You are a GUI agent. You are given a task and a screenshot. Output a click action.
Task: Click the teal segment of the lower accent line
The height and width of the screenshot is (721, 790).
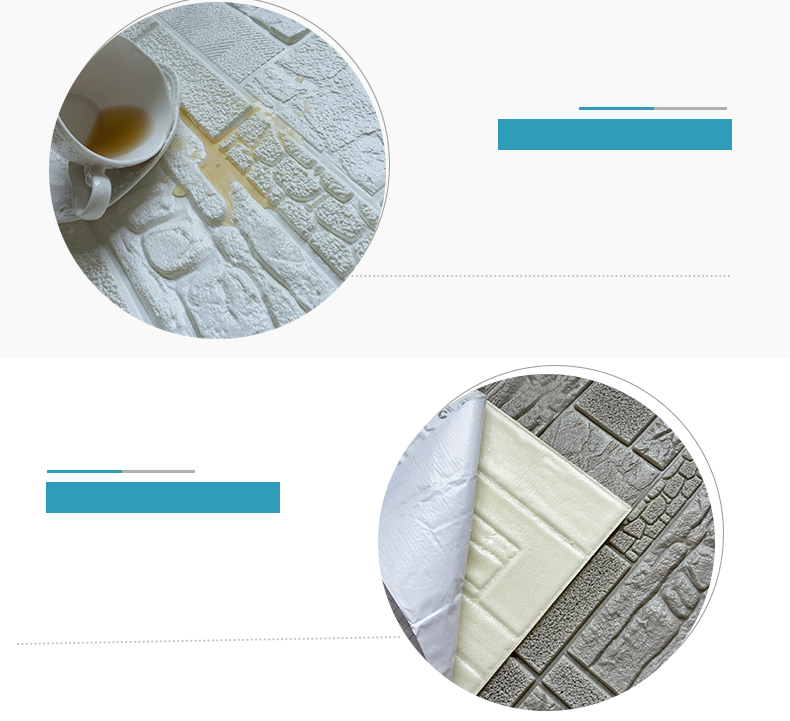tap(84, 472)
